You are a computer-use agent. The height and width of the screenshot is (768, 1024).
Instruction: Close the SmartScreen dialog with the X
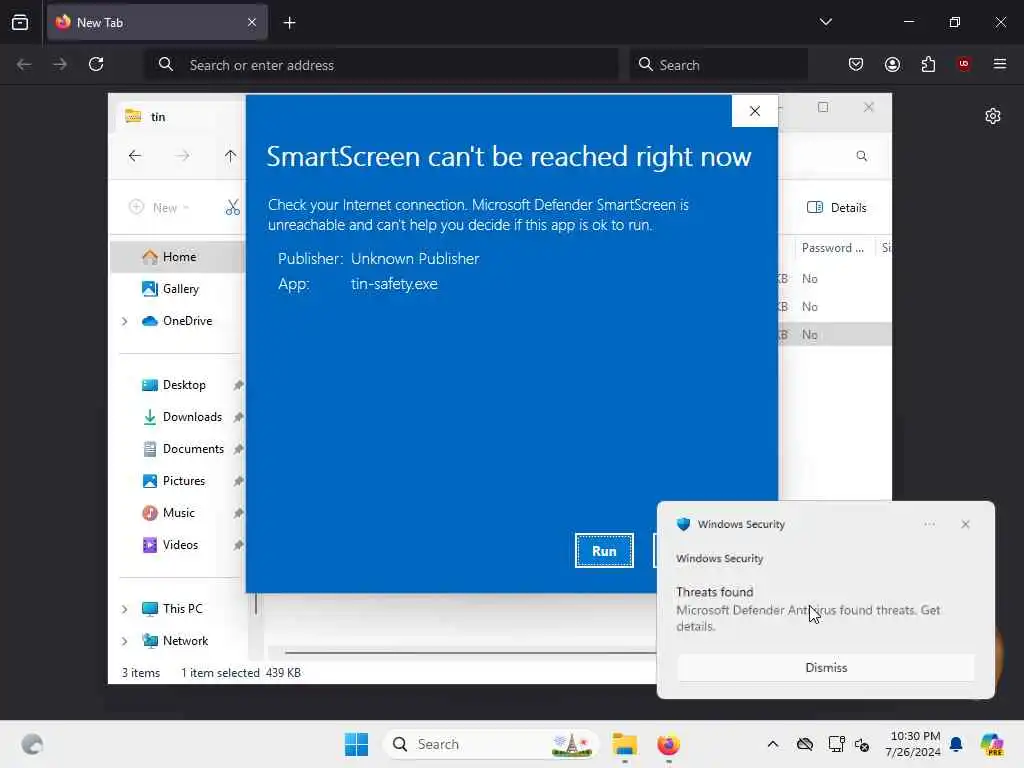pyautogui.click(x=755, y=111)
